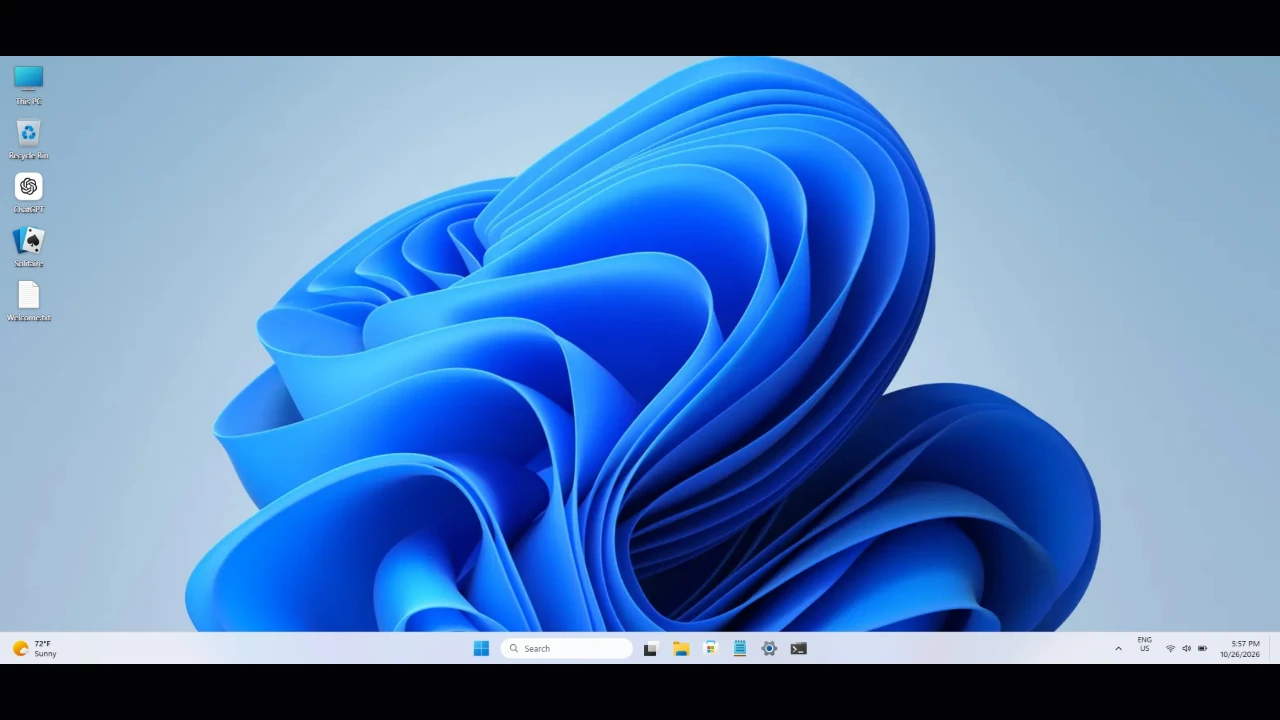Open Terminal from the taskbar

(799, 648)
